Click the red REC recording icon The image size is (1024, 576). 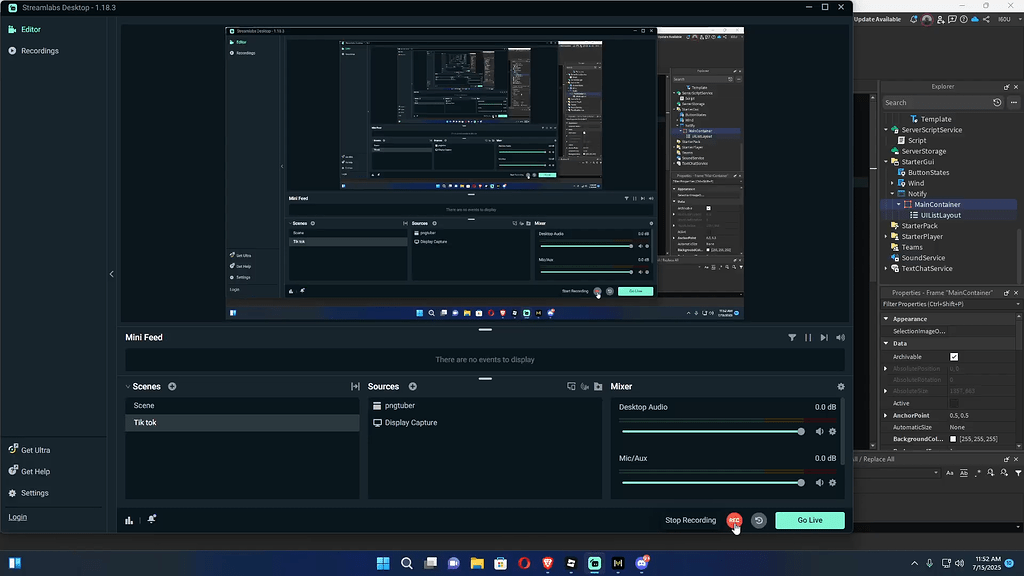(x=734, y=520)
